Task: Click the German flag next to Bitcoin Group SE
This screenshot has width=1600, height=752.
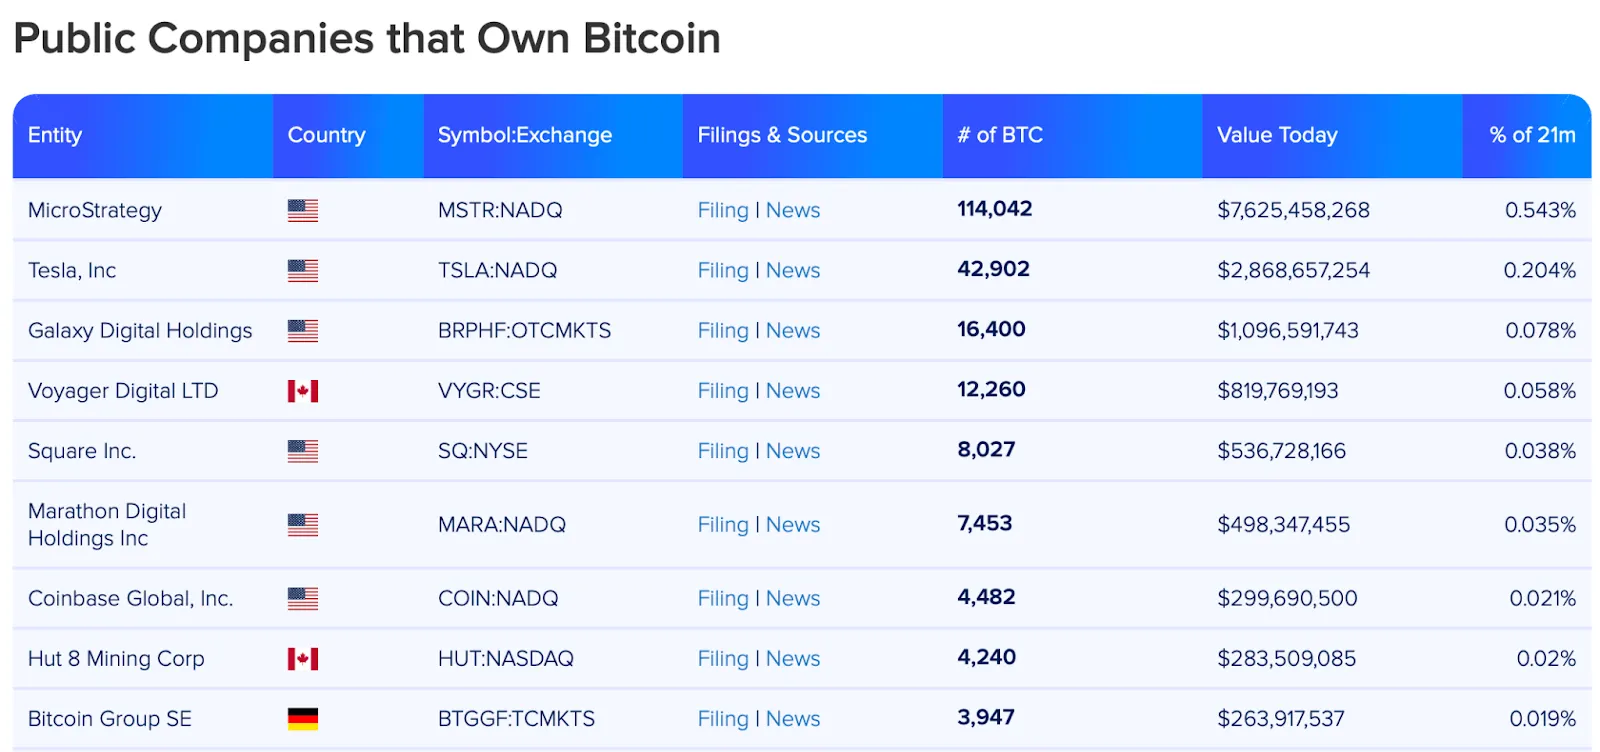Action: pos(303,717)
